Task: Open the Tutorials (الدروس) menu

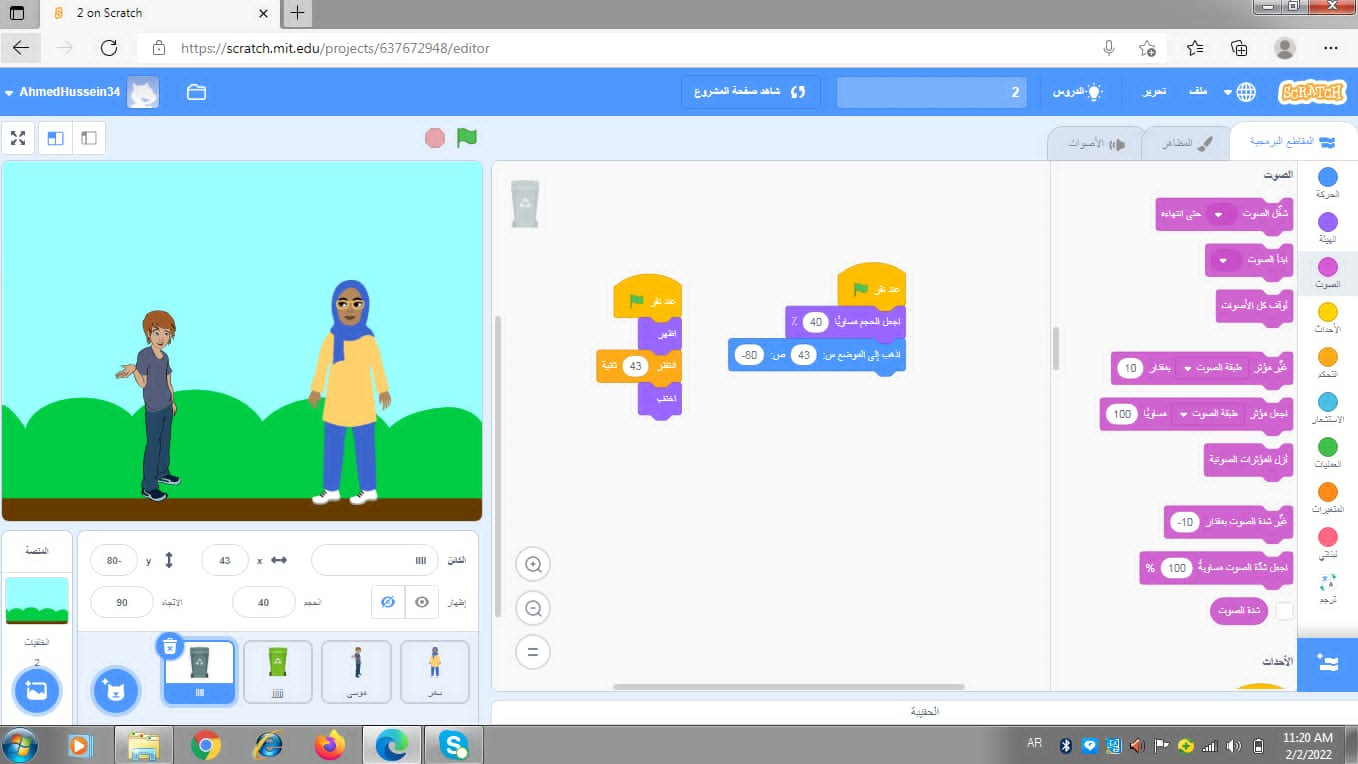Action: pyautogui.click(x=1077, y=92)
